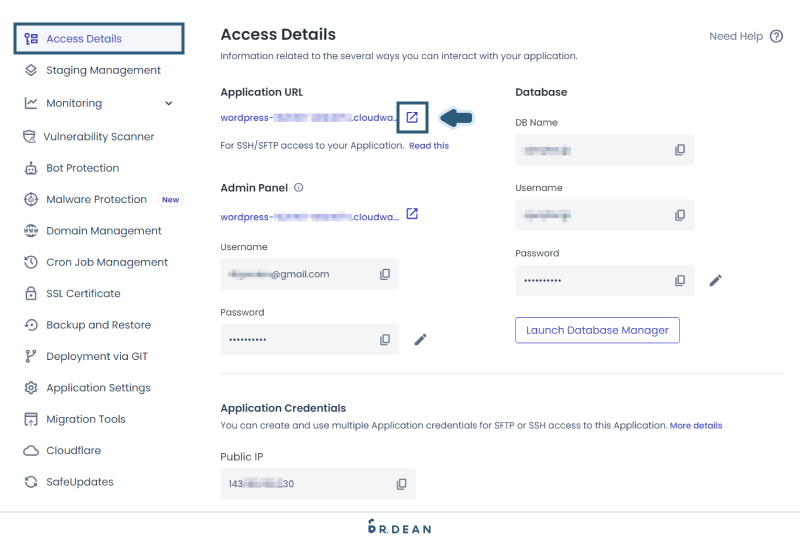Open the Application URL external link icon
This screenshot has width=800, height=542.
[412, 117]
